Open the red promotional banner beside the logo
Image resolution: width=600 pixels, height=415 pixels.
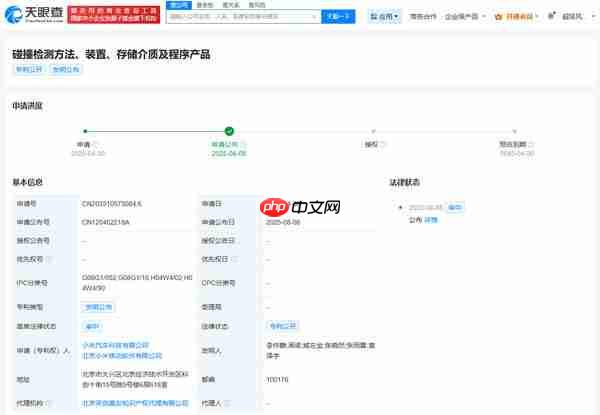(114, 15)
